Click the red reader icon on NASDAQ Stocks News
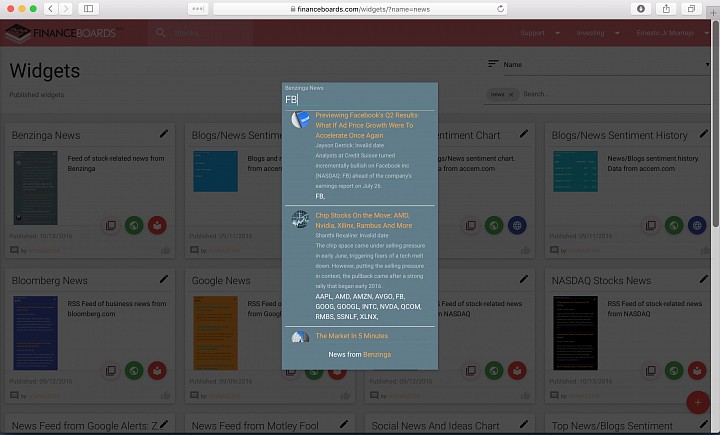Viewport: 720px width, 435px height. click(x=697, y=371)
